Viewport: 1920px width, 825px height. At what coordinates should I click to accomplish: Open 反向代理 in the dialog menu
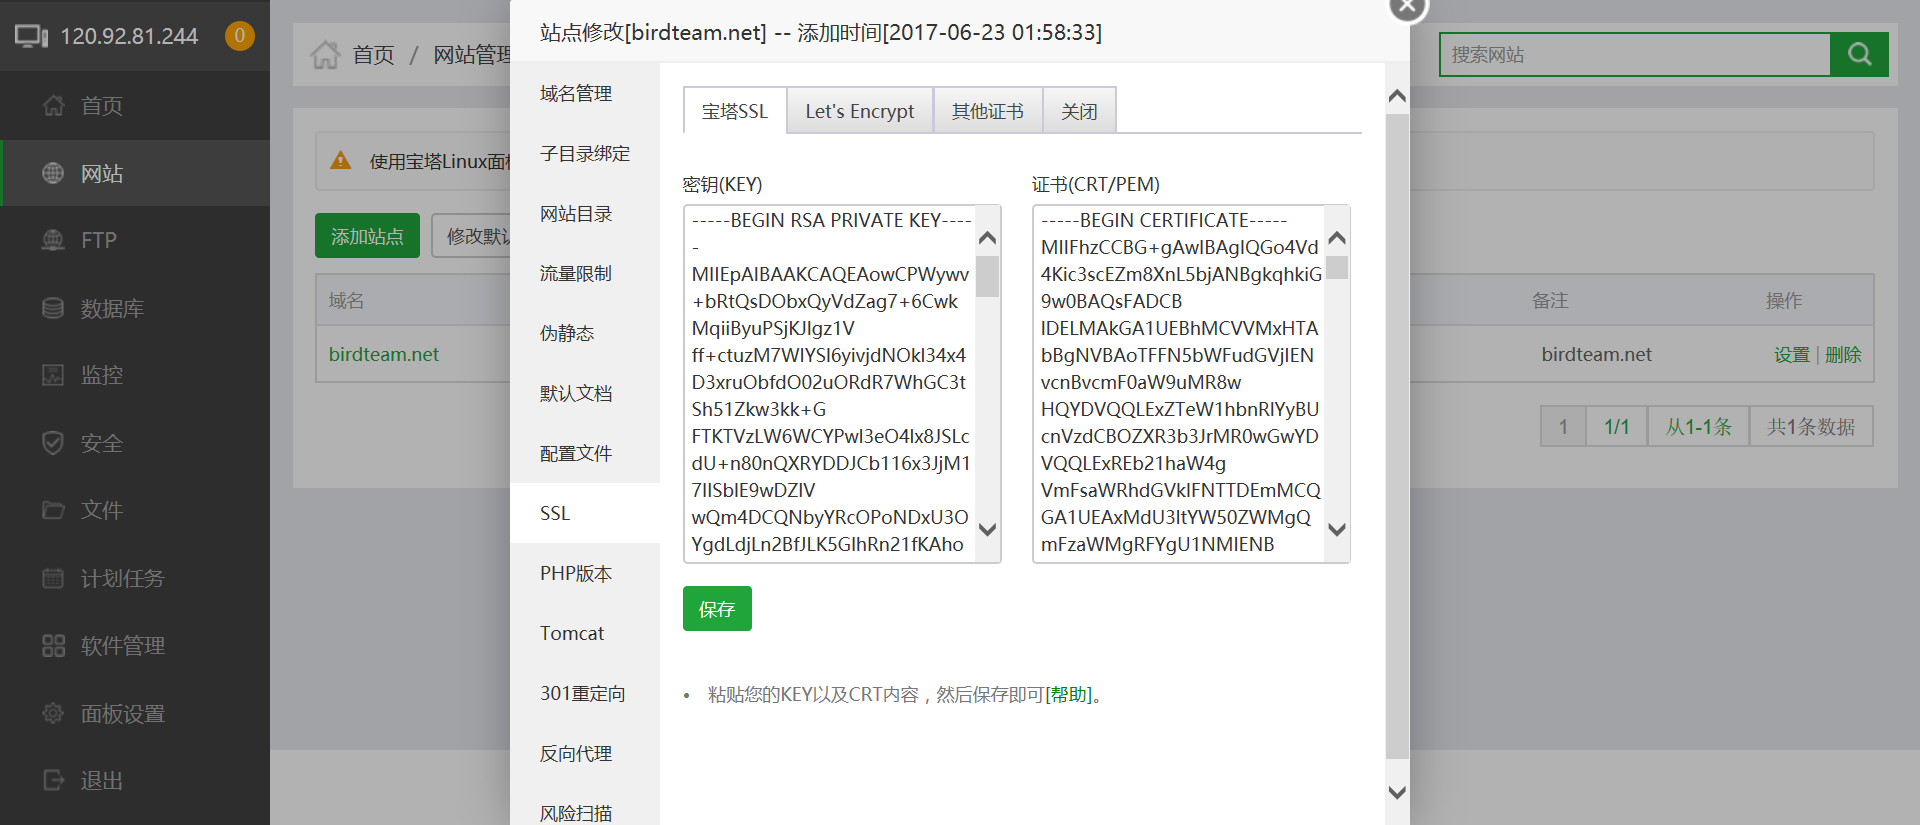[585, 753]
